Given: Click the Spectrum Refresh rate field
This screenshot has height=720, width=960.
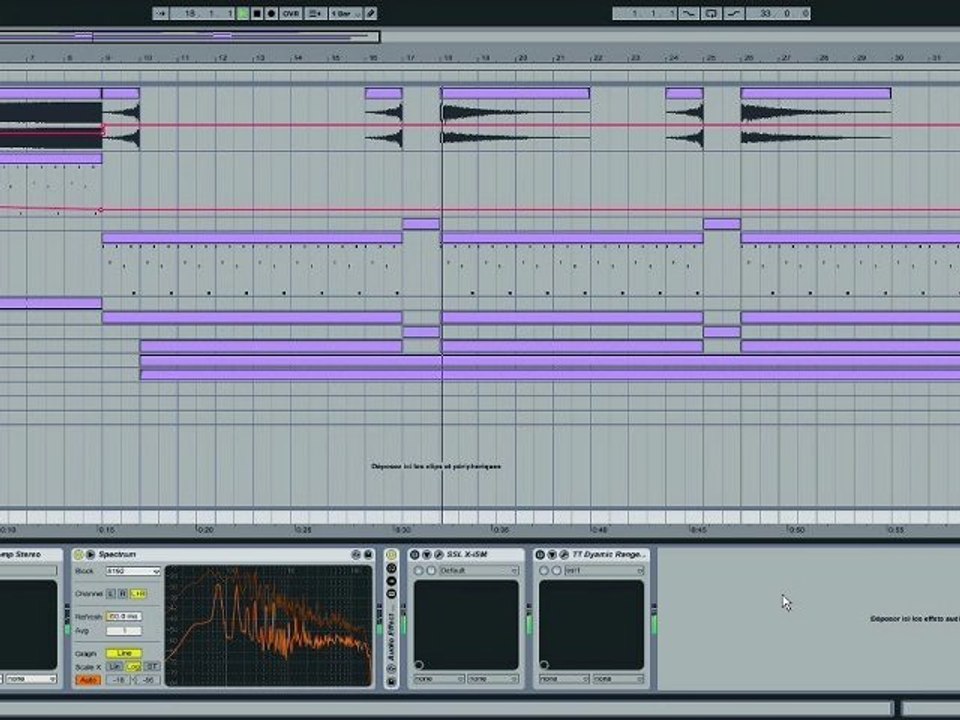Looking at the screenshot, I should [x=124, y=617].
